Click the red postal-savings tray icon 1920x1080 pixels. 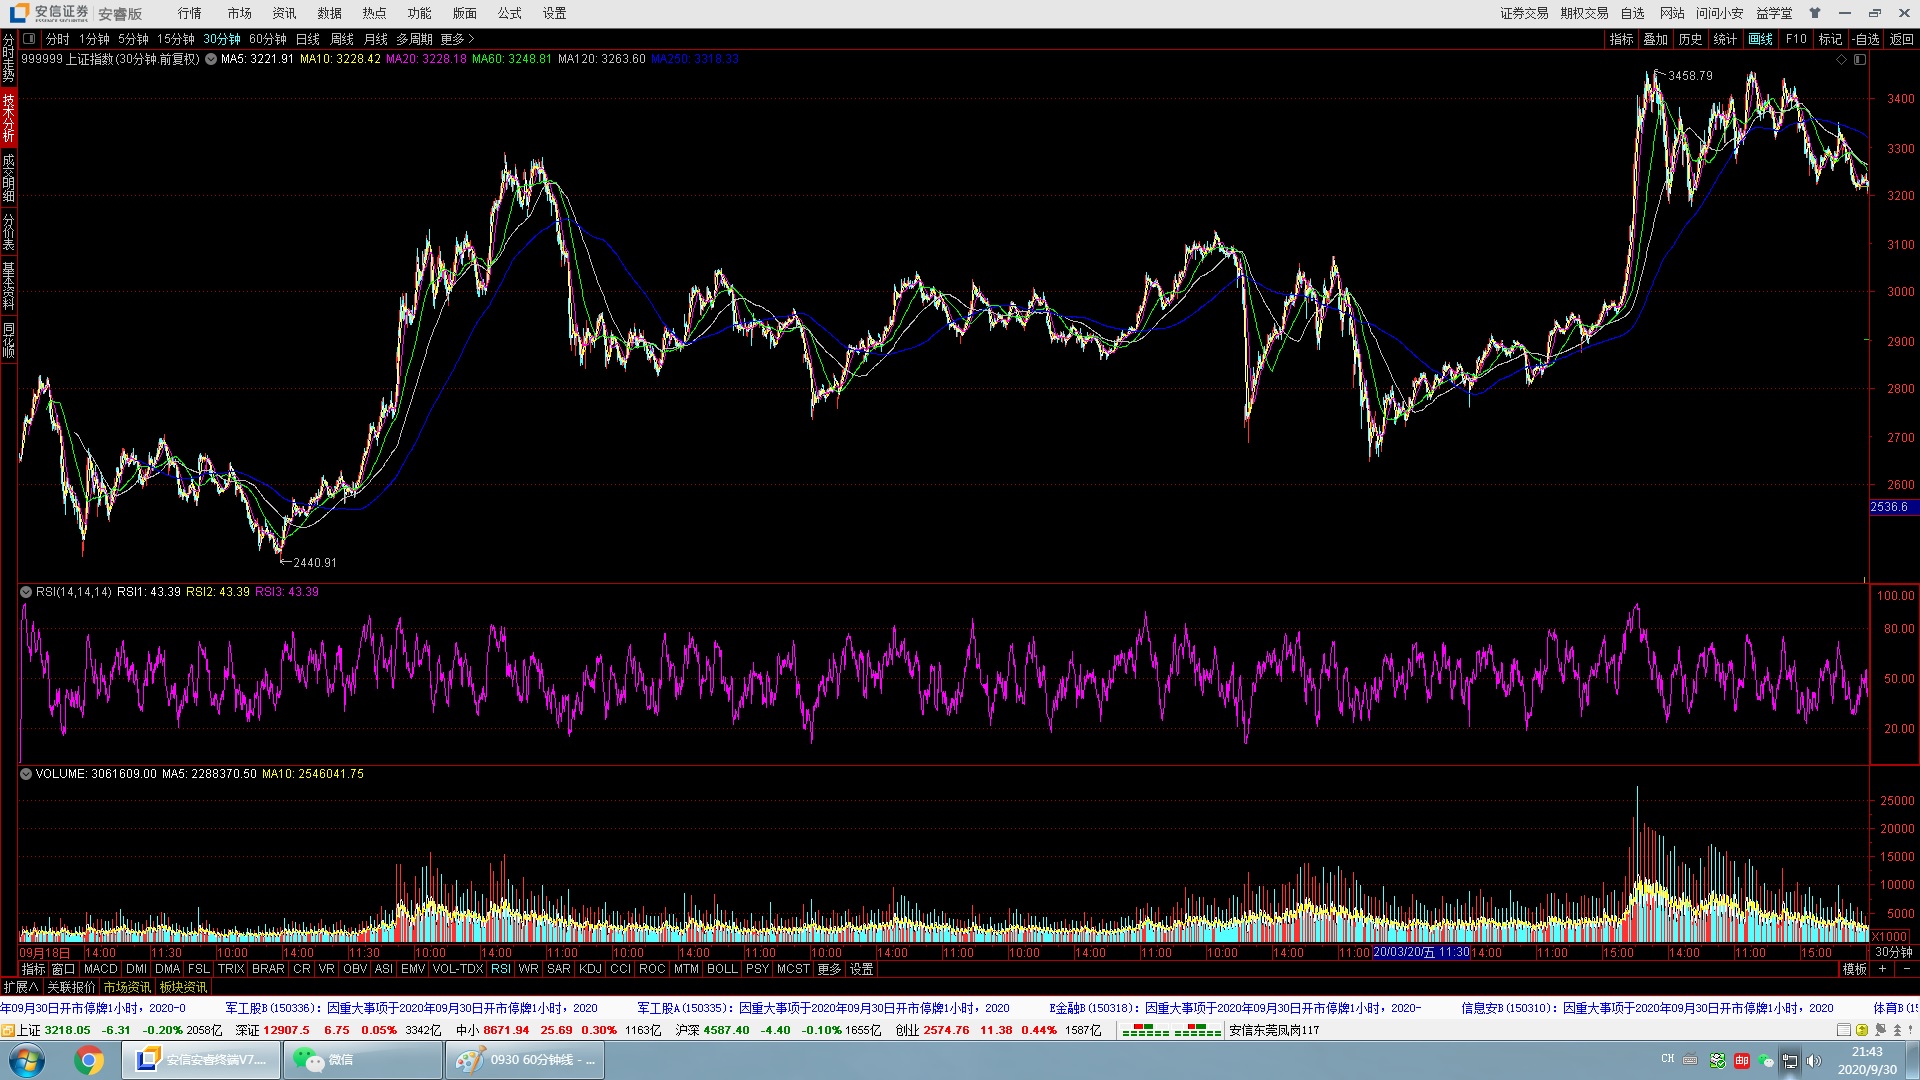click(x=1742, y=1060)
